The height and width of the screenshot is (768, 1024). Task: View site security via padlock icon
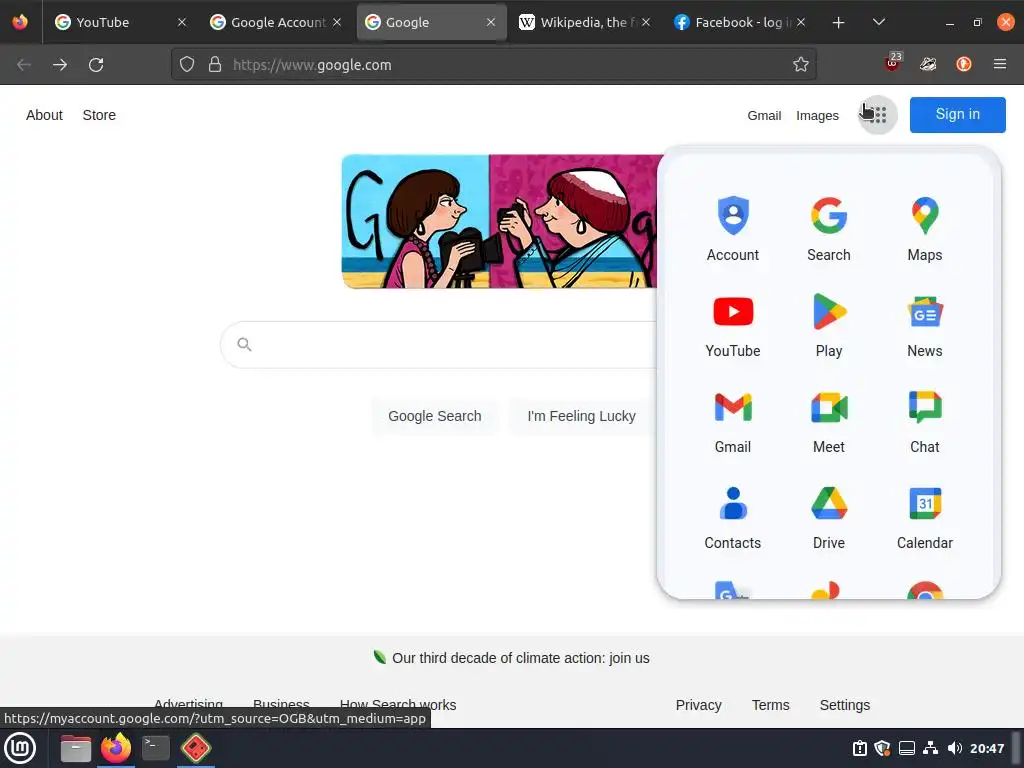pos(214,65)
